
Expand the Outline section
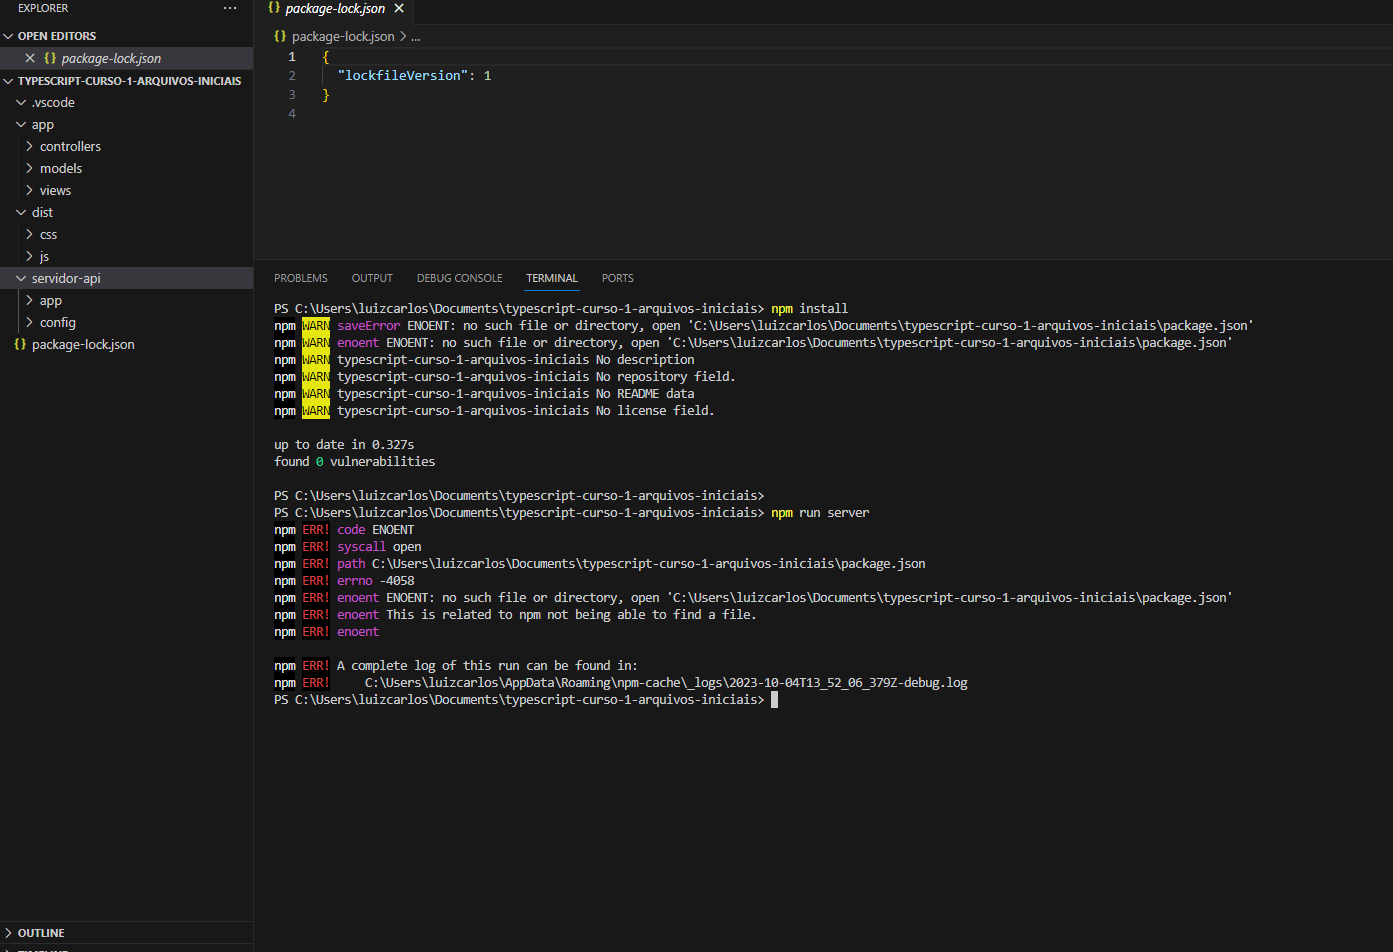(x=9, y=933)
